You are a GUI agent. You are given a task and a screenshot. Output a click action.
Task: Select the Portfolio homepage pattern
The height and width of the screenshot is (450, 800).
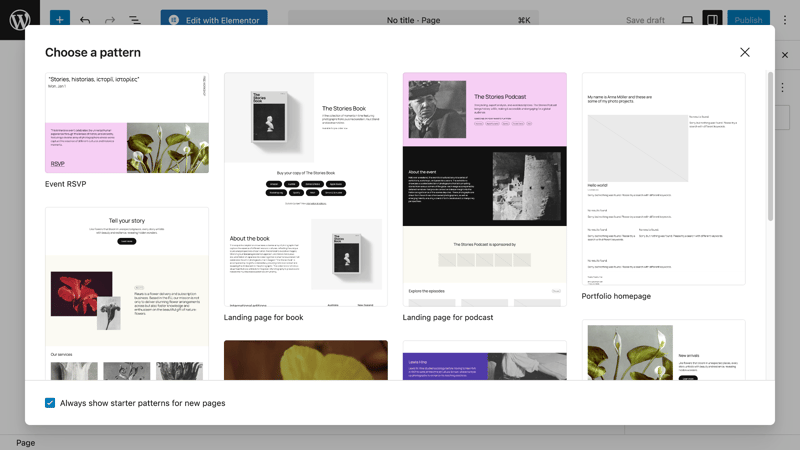[663, 180]
